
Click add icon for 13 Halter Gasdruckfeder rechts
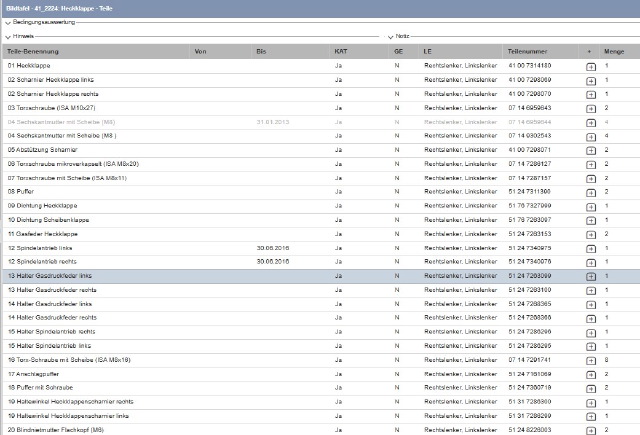click(591, 291)
